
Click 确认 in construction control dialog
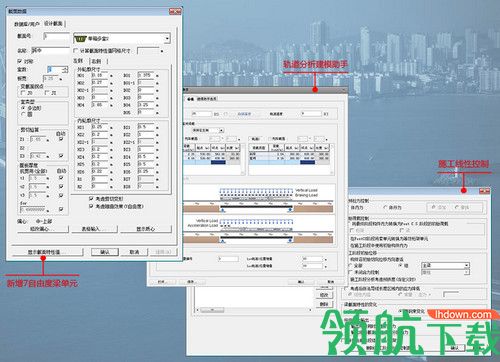pyautogui.click(x=454, y=348)
